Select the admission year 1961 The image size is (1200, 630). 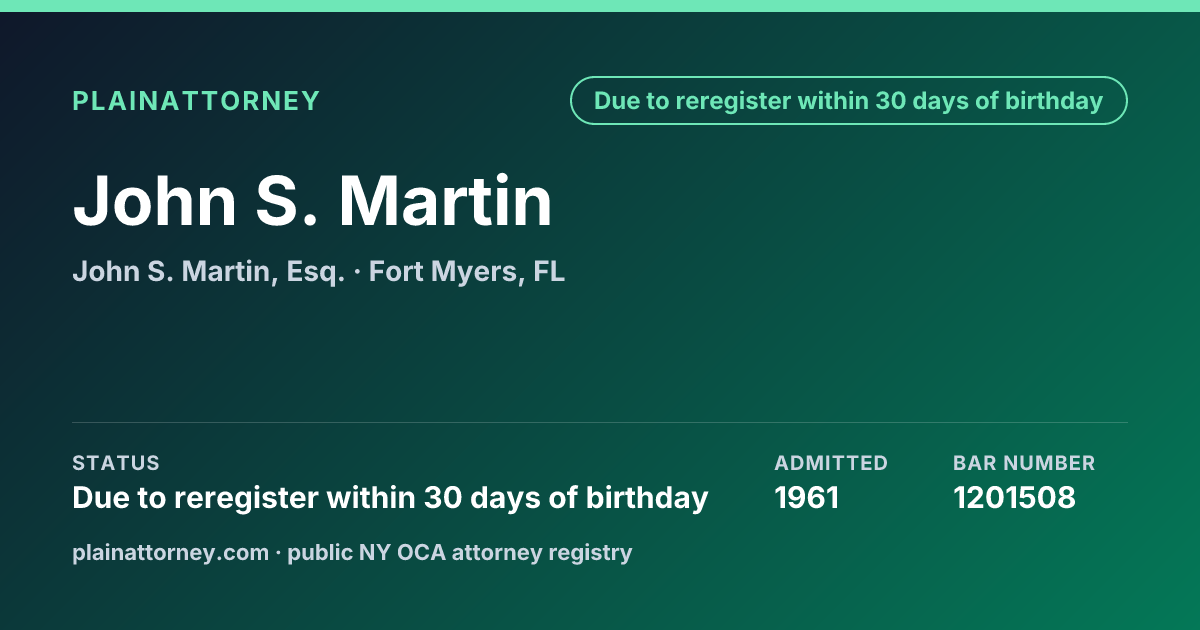click(x=807, y=497)
